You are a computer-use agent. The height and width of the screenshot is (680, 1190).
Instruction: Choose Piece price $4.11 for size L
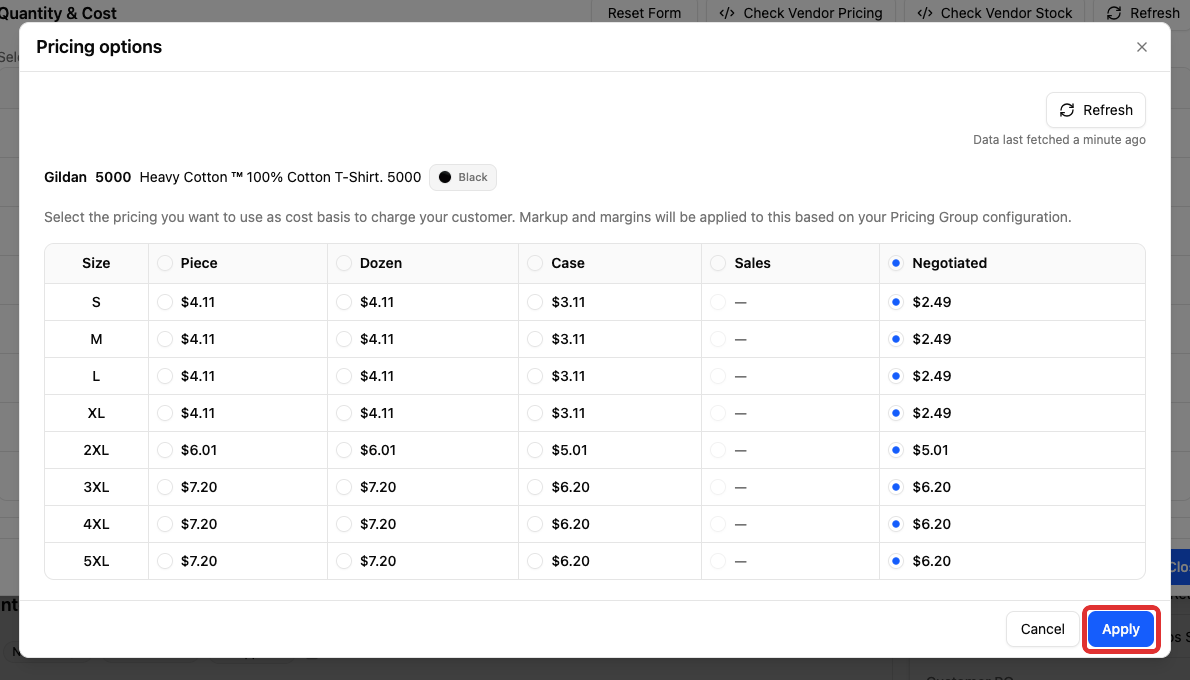click(165, 376)
